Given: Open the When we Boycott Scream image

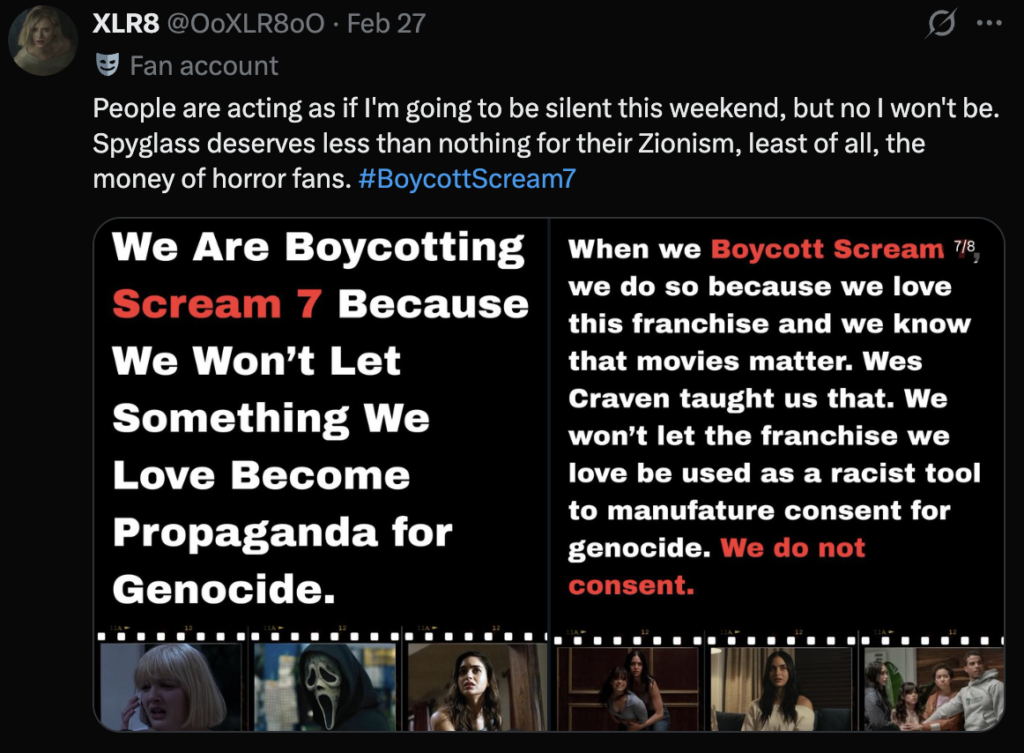Looking at the screenshot, I should (x=777, y=475).
